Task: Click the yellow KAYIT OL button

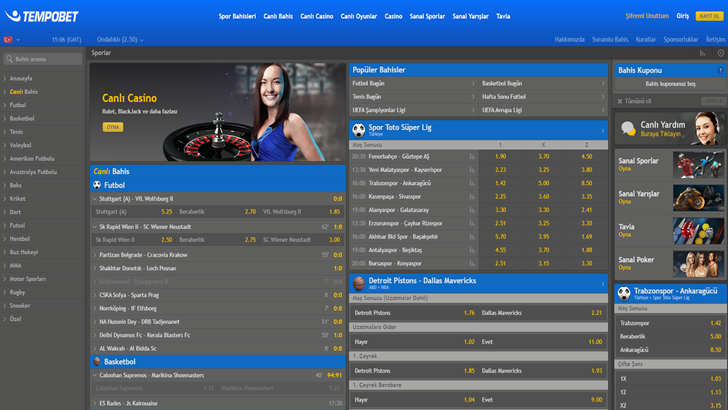Action: coord(709,16)
